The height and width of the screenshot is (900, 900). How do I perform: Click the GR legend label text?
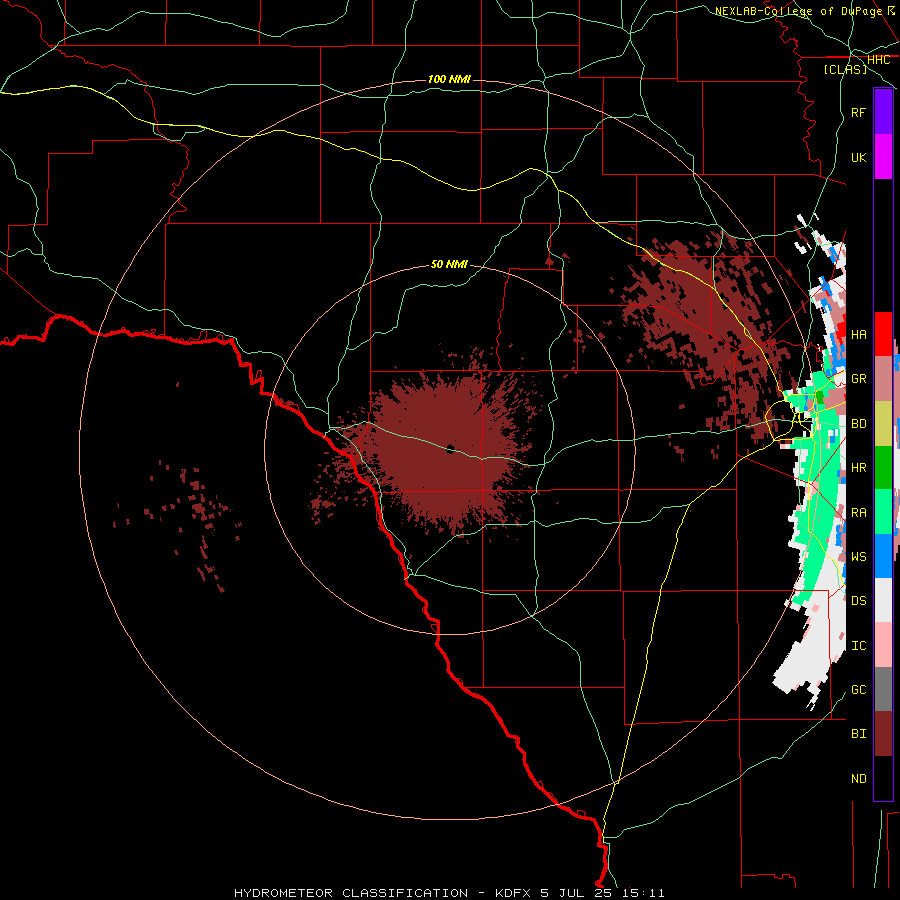coord(858,379)
